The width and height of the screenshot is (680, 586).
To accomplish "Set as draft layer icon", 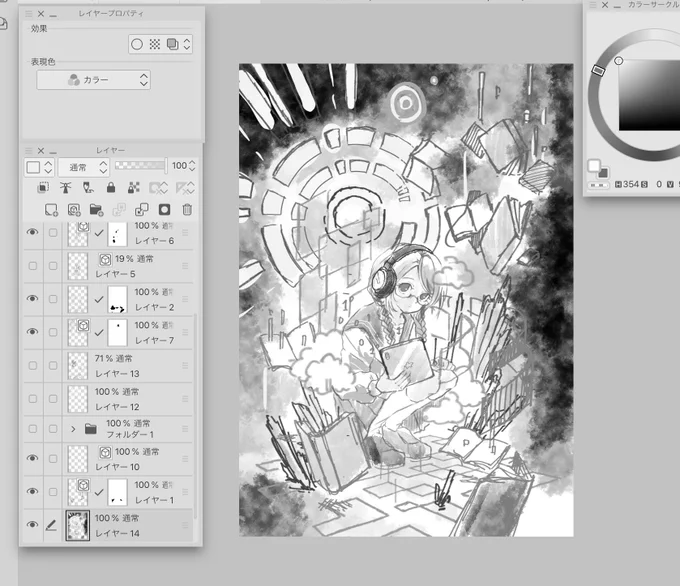I will (88, 188).
